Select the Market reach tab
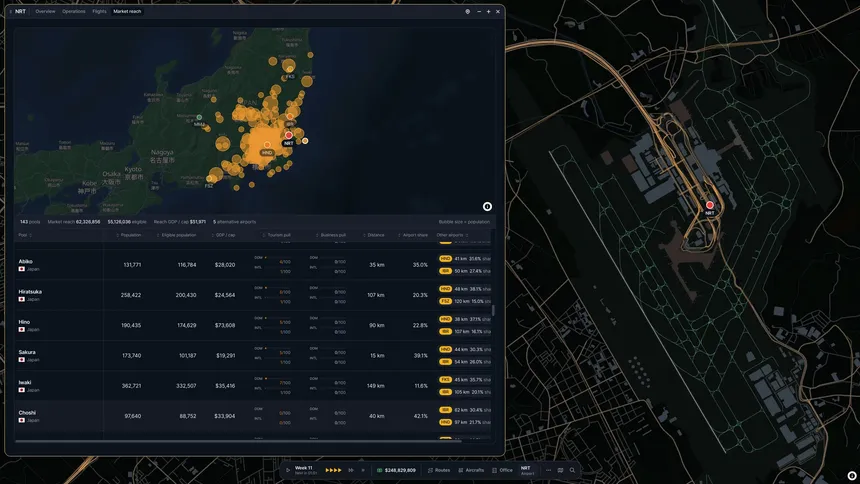 (x=127, y=11)
